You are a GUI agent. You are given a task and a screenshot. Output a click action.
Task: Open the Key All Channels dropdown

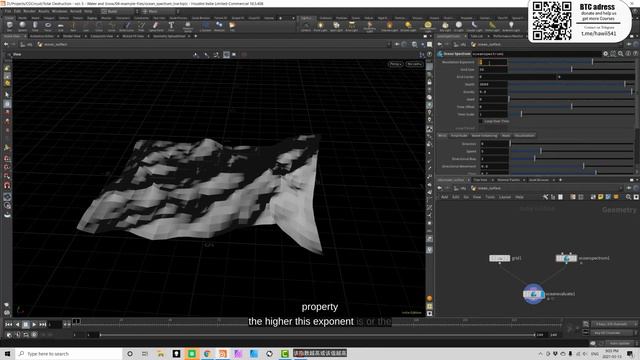point(613,333)
